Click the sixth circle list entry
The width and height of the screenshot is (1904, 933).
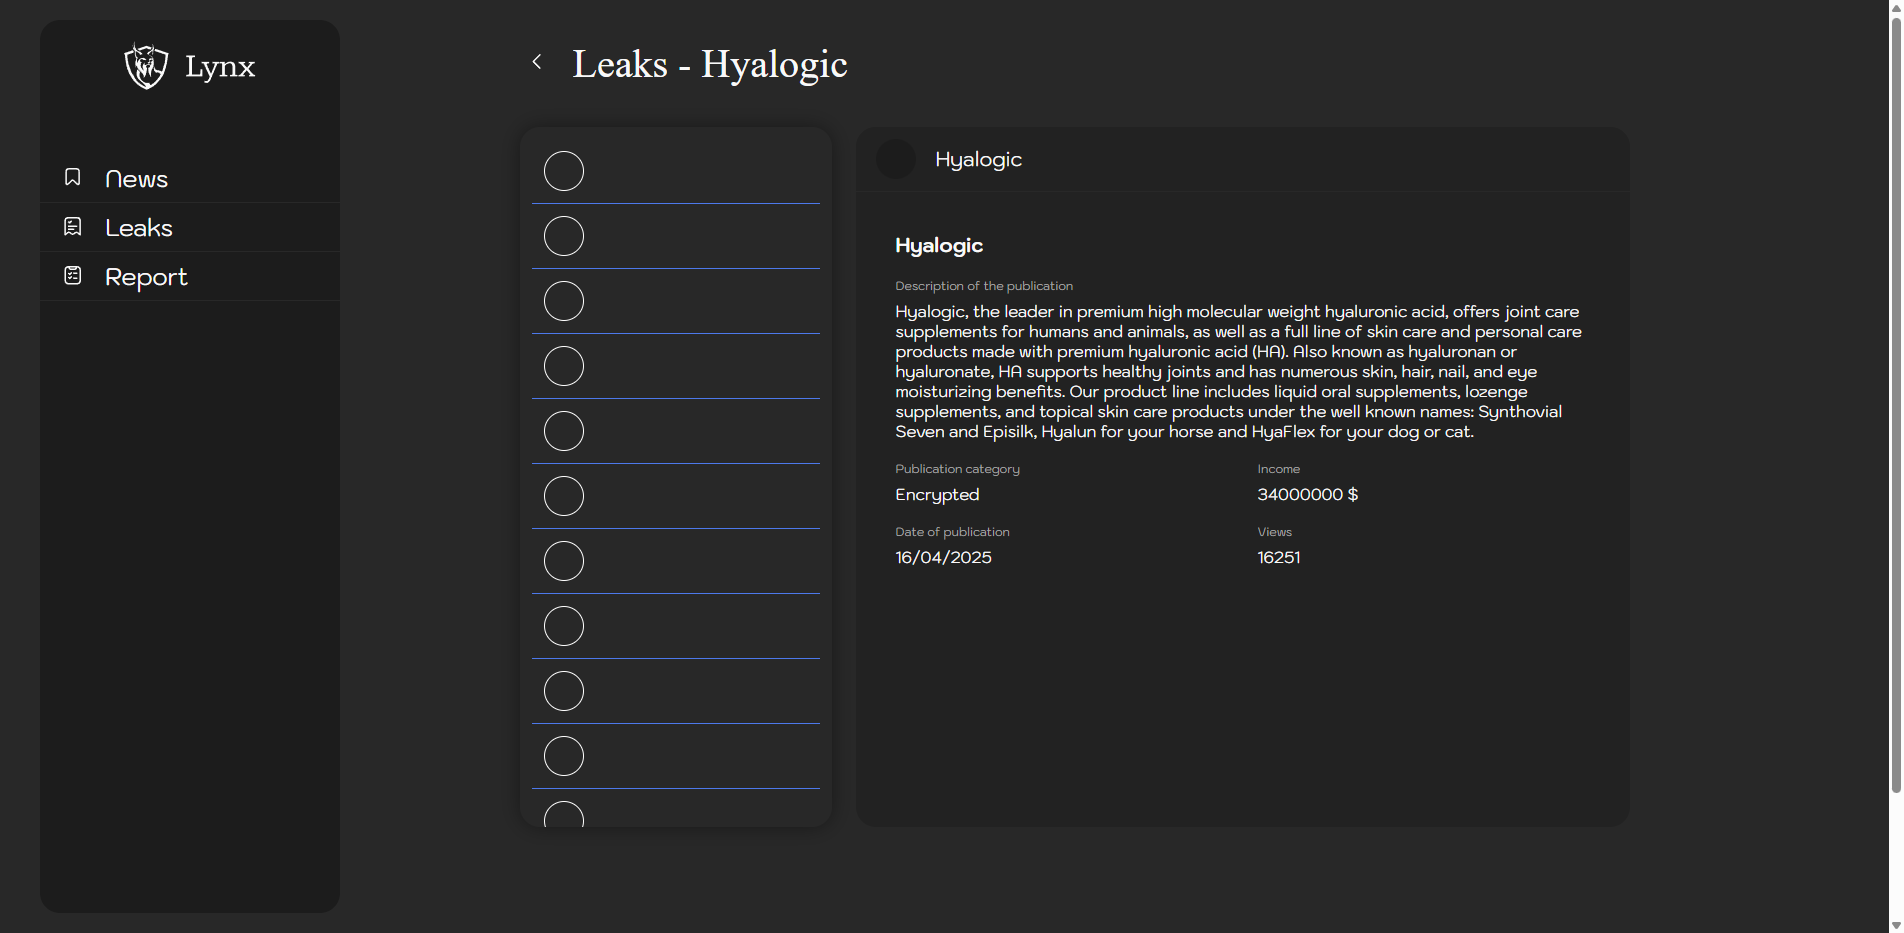pyautogui.click(x=564, y=496)
